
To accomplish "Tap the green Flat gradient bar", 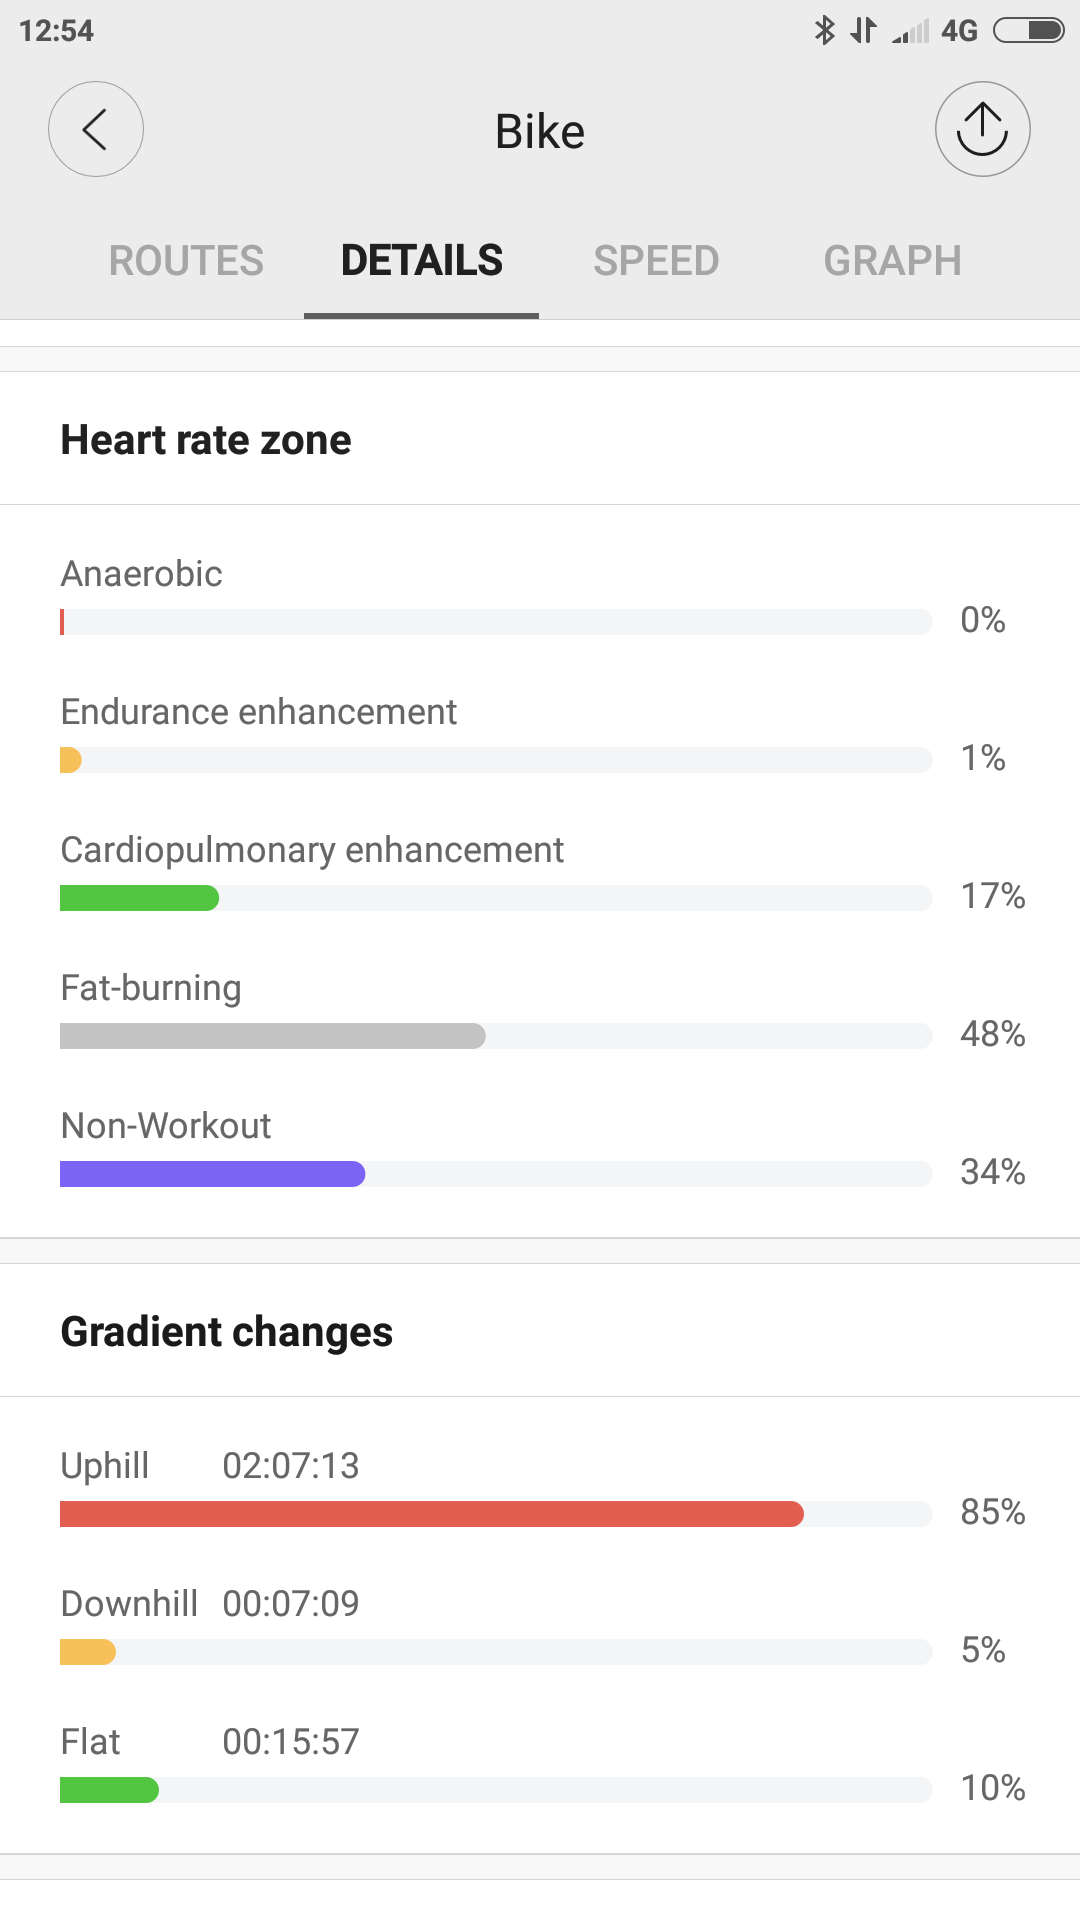I will point(109,1790).
